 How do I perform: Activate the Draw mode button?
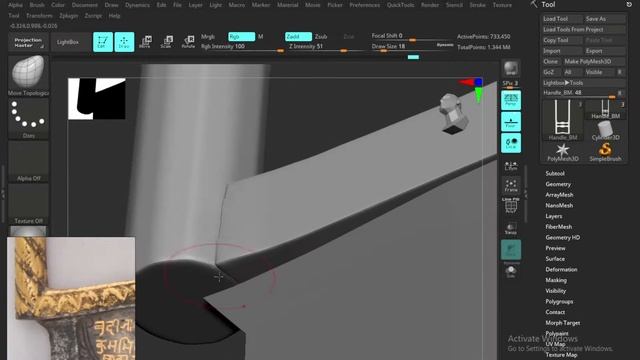[x=124, y=42]
